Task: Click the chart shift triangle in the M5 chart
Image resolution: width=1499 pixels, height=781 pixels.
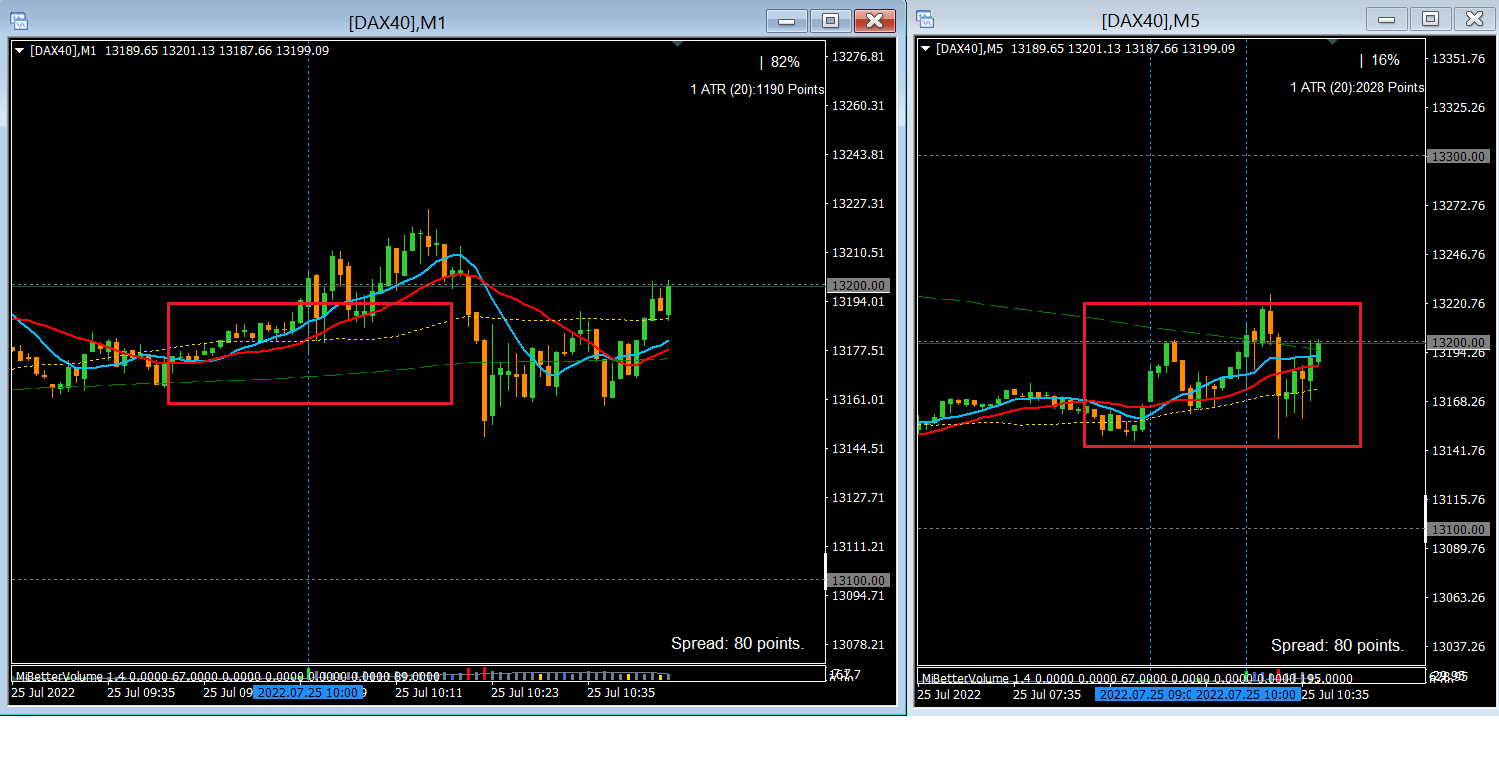Action: pyautogui.click(x=1331, y=42)
